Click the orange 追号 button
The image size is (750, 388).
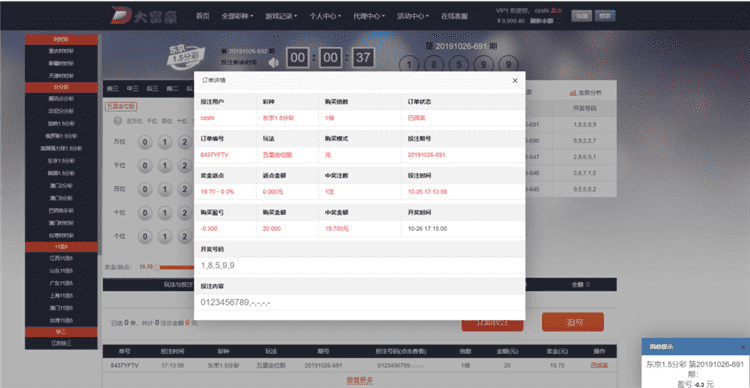573,322
